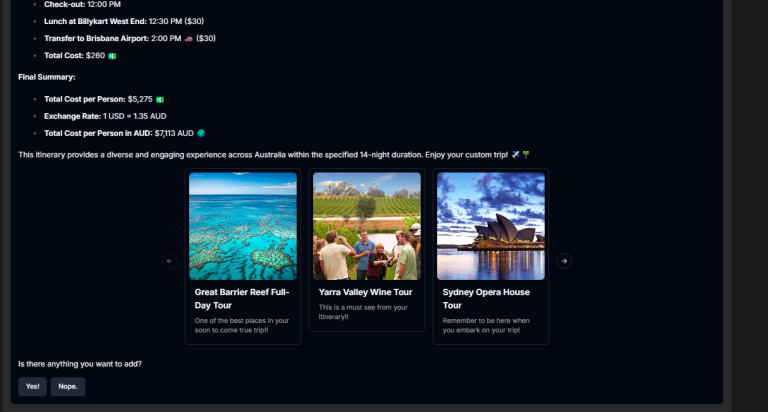Click the Transfer to Brisbane Airport line
Image resolution: width=768 pixels, height=412 pixels.
click(130, 38)
